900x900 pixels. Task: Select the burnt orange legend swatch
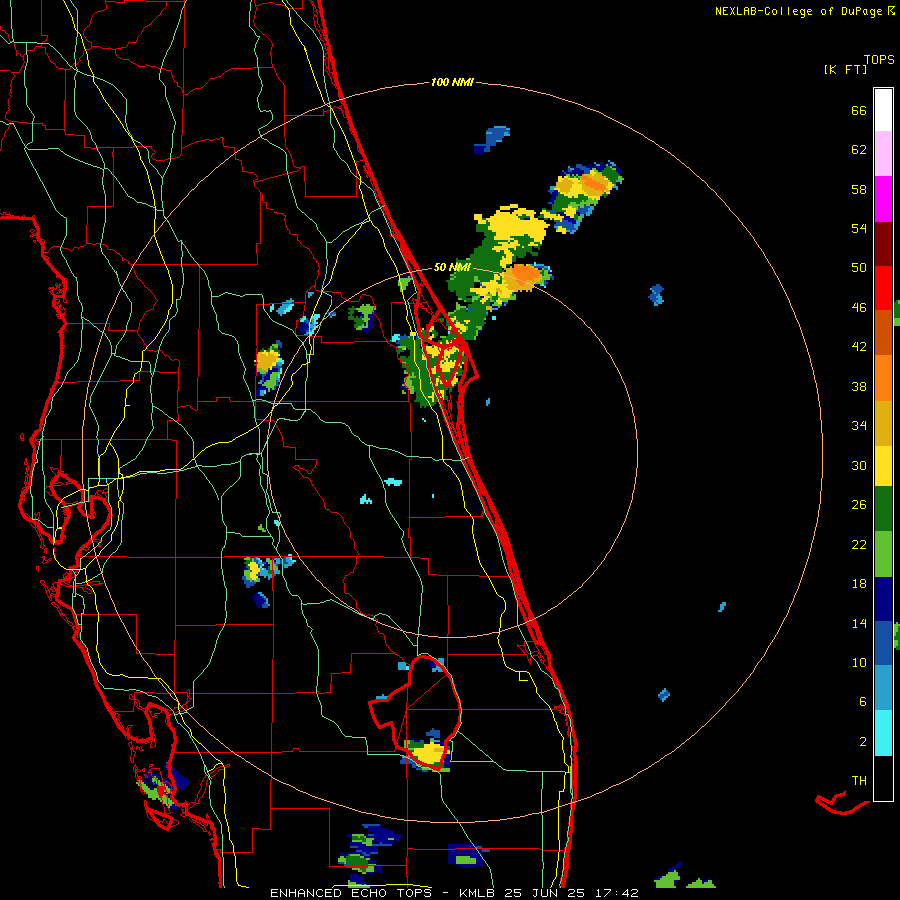click(x=883, y=333)
